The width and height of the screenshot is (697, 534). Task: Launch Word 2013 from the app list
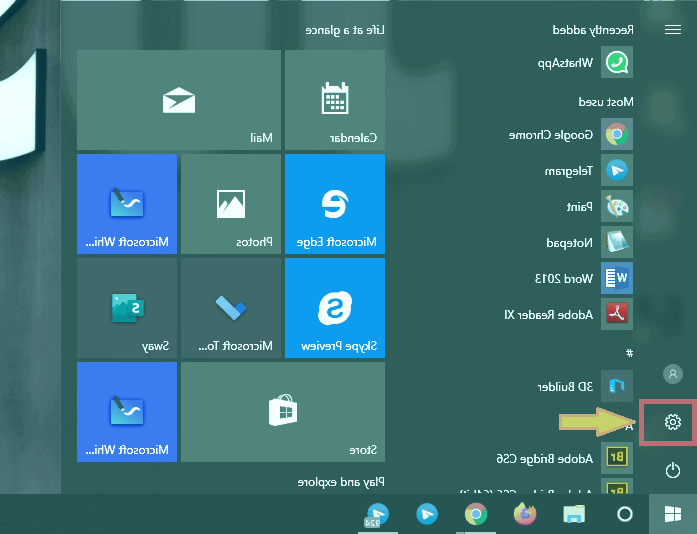[x=584, y=278]
